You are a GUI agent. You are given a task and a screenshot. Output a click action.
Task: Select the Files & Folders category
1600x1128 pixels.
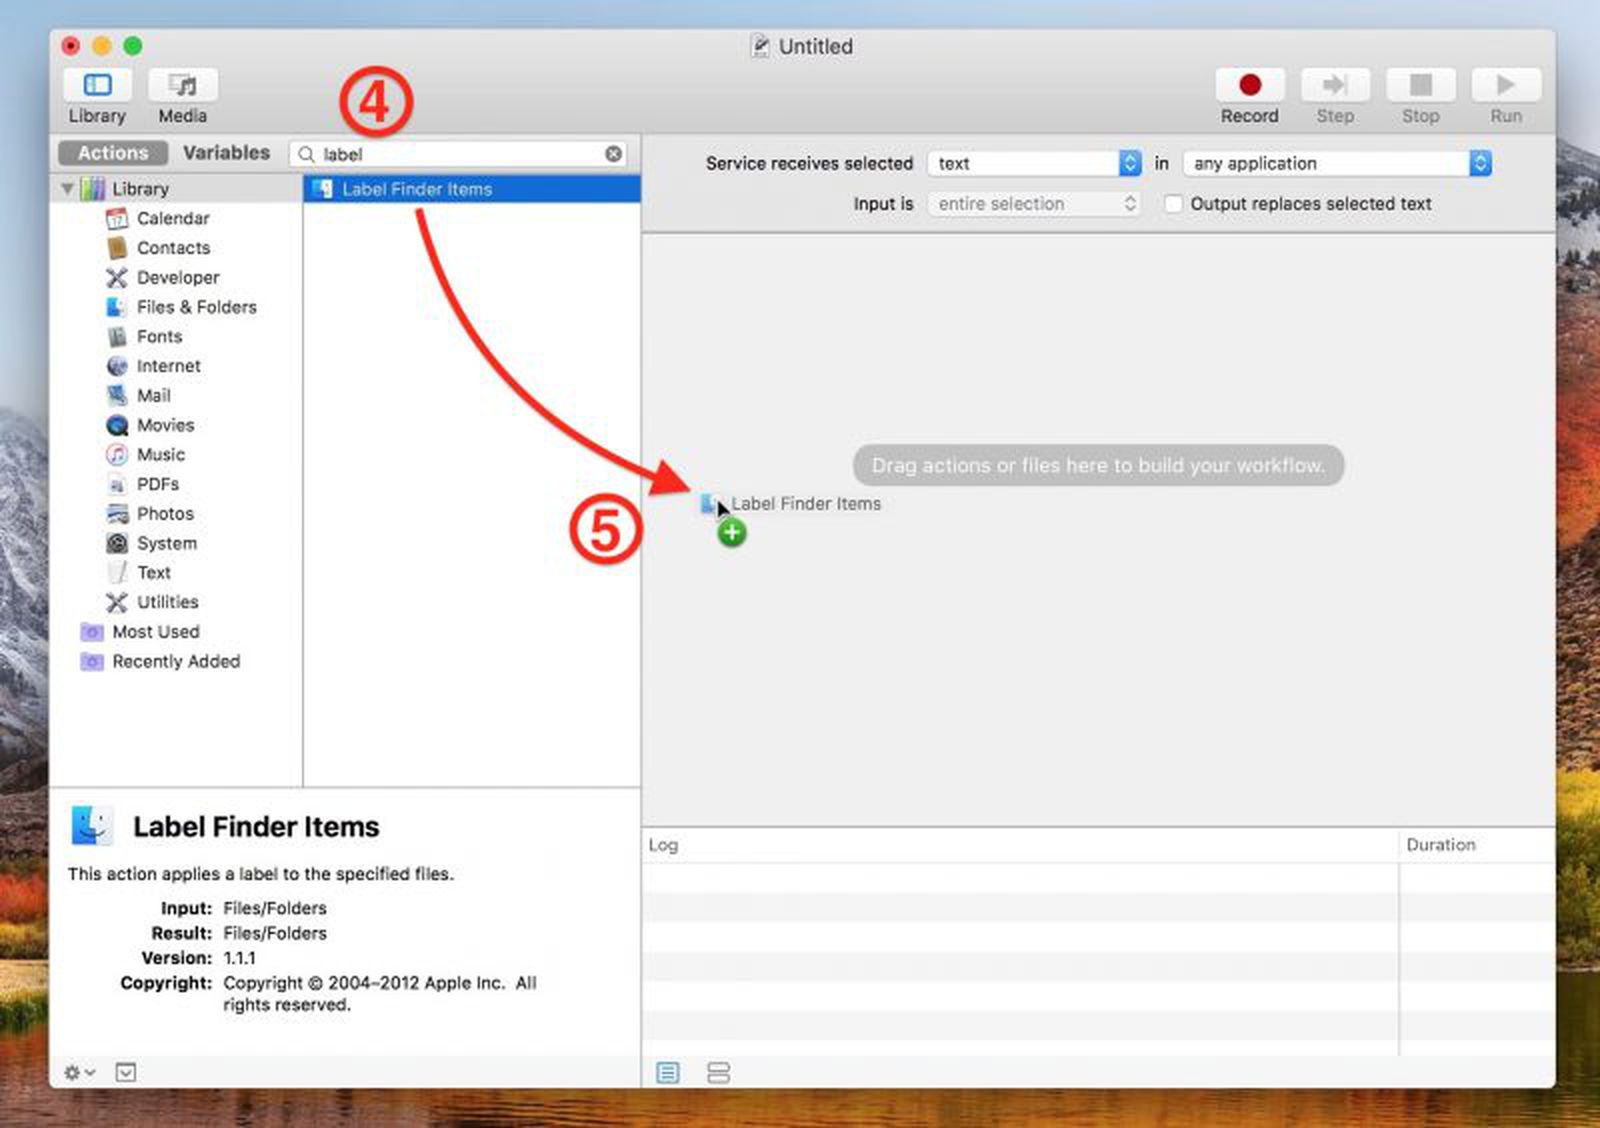(x=196, y=307)
